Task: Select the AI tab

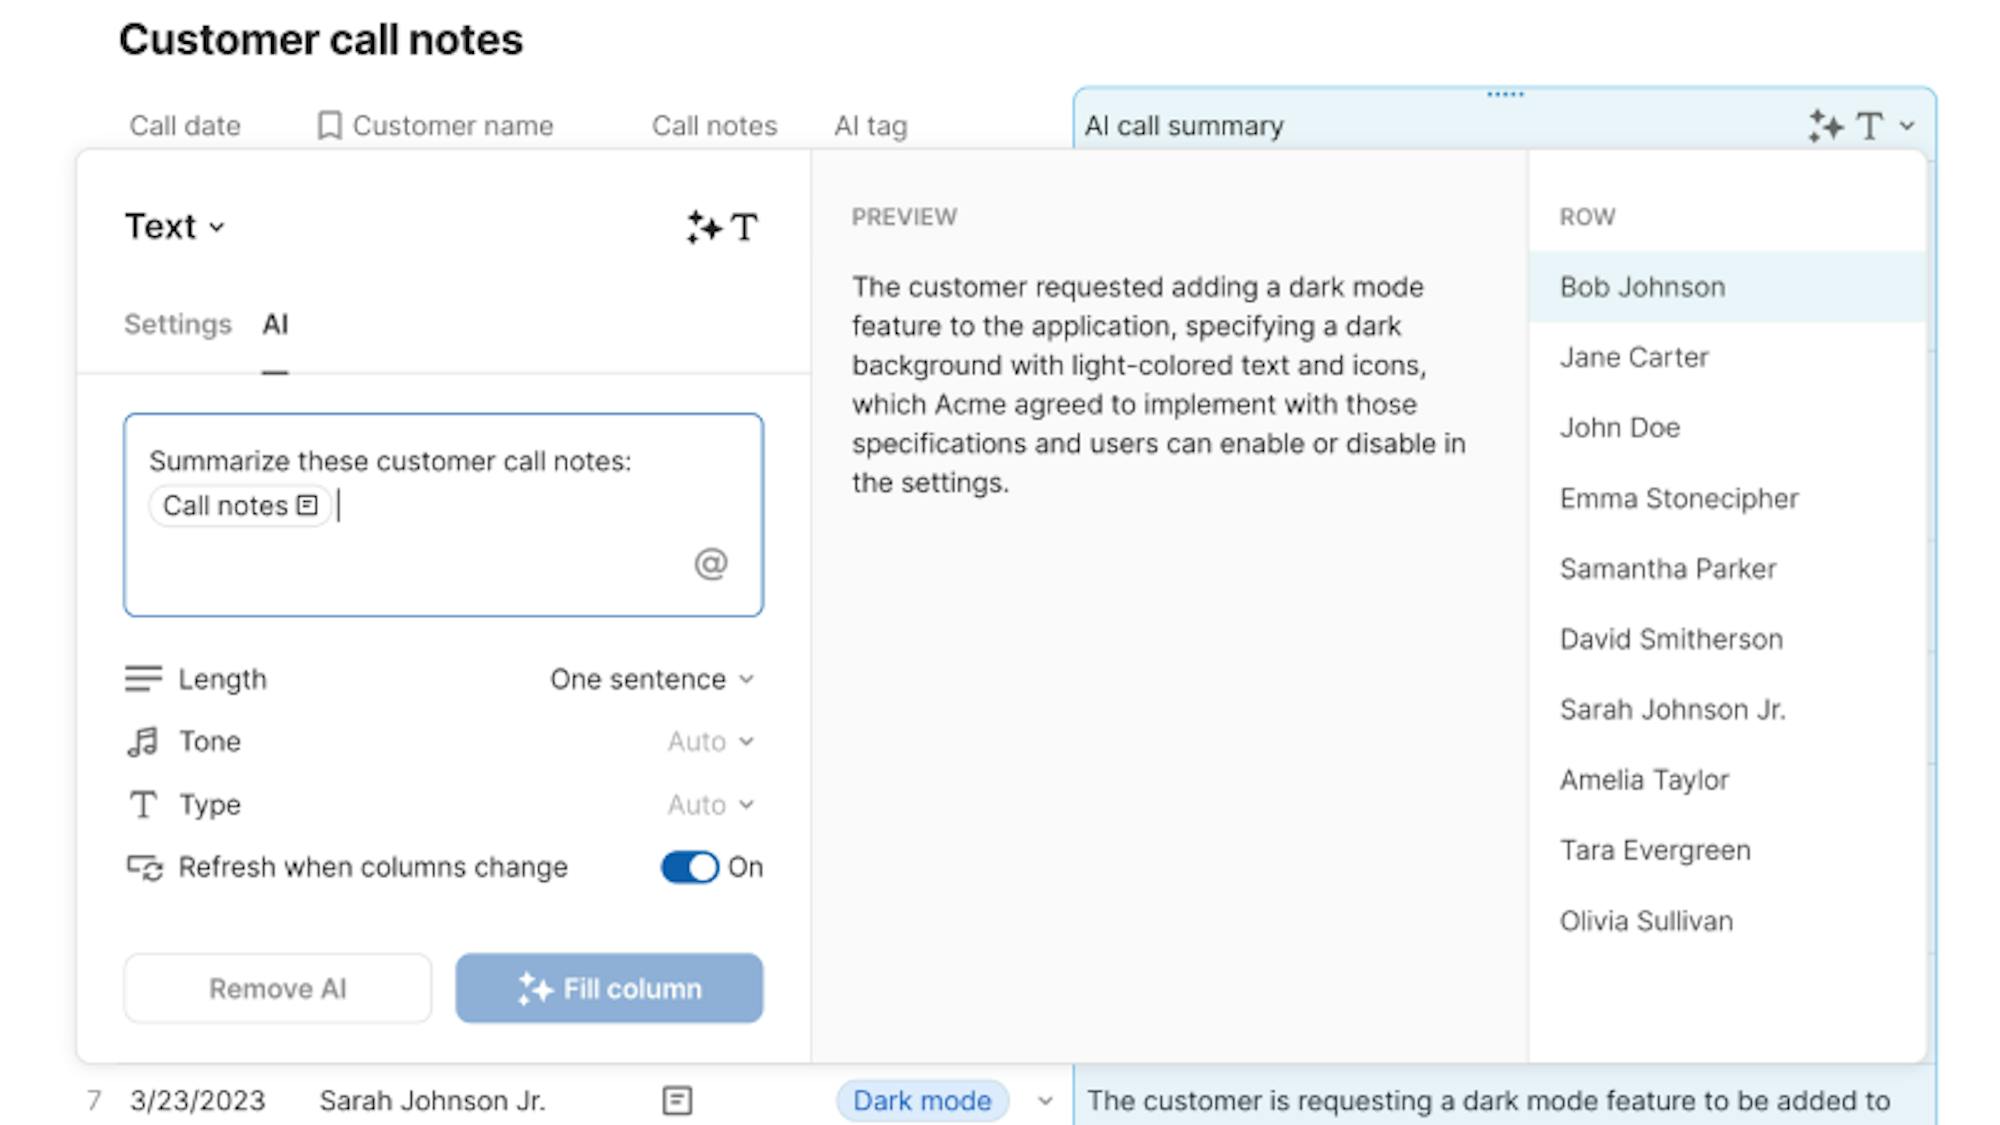Action: [x=275, y=324]
